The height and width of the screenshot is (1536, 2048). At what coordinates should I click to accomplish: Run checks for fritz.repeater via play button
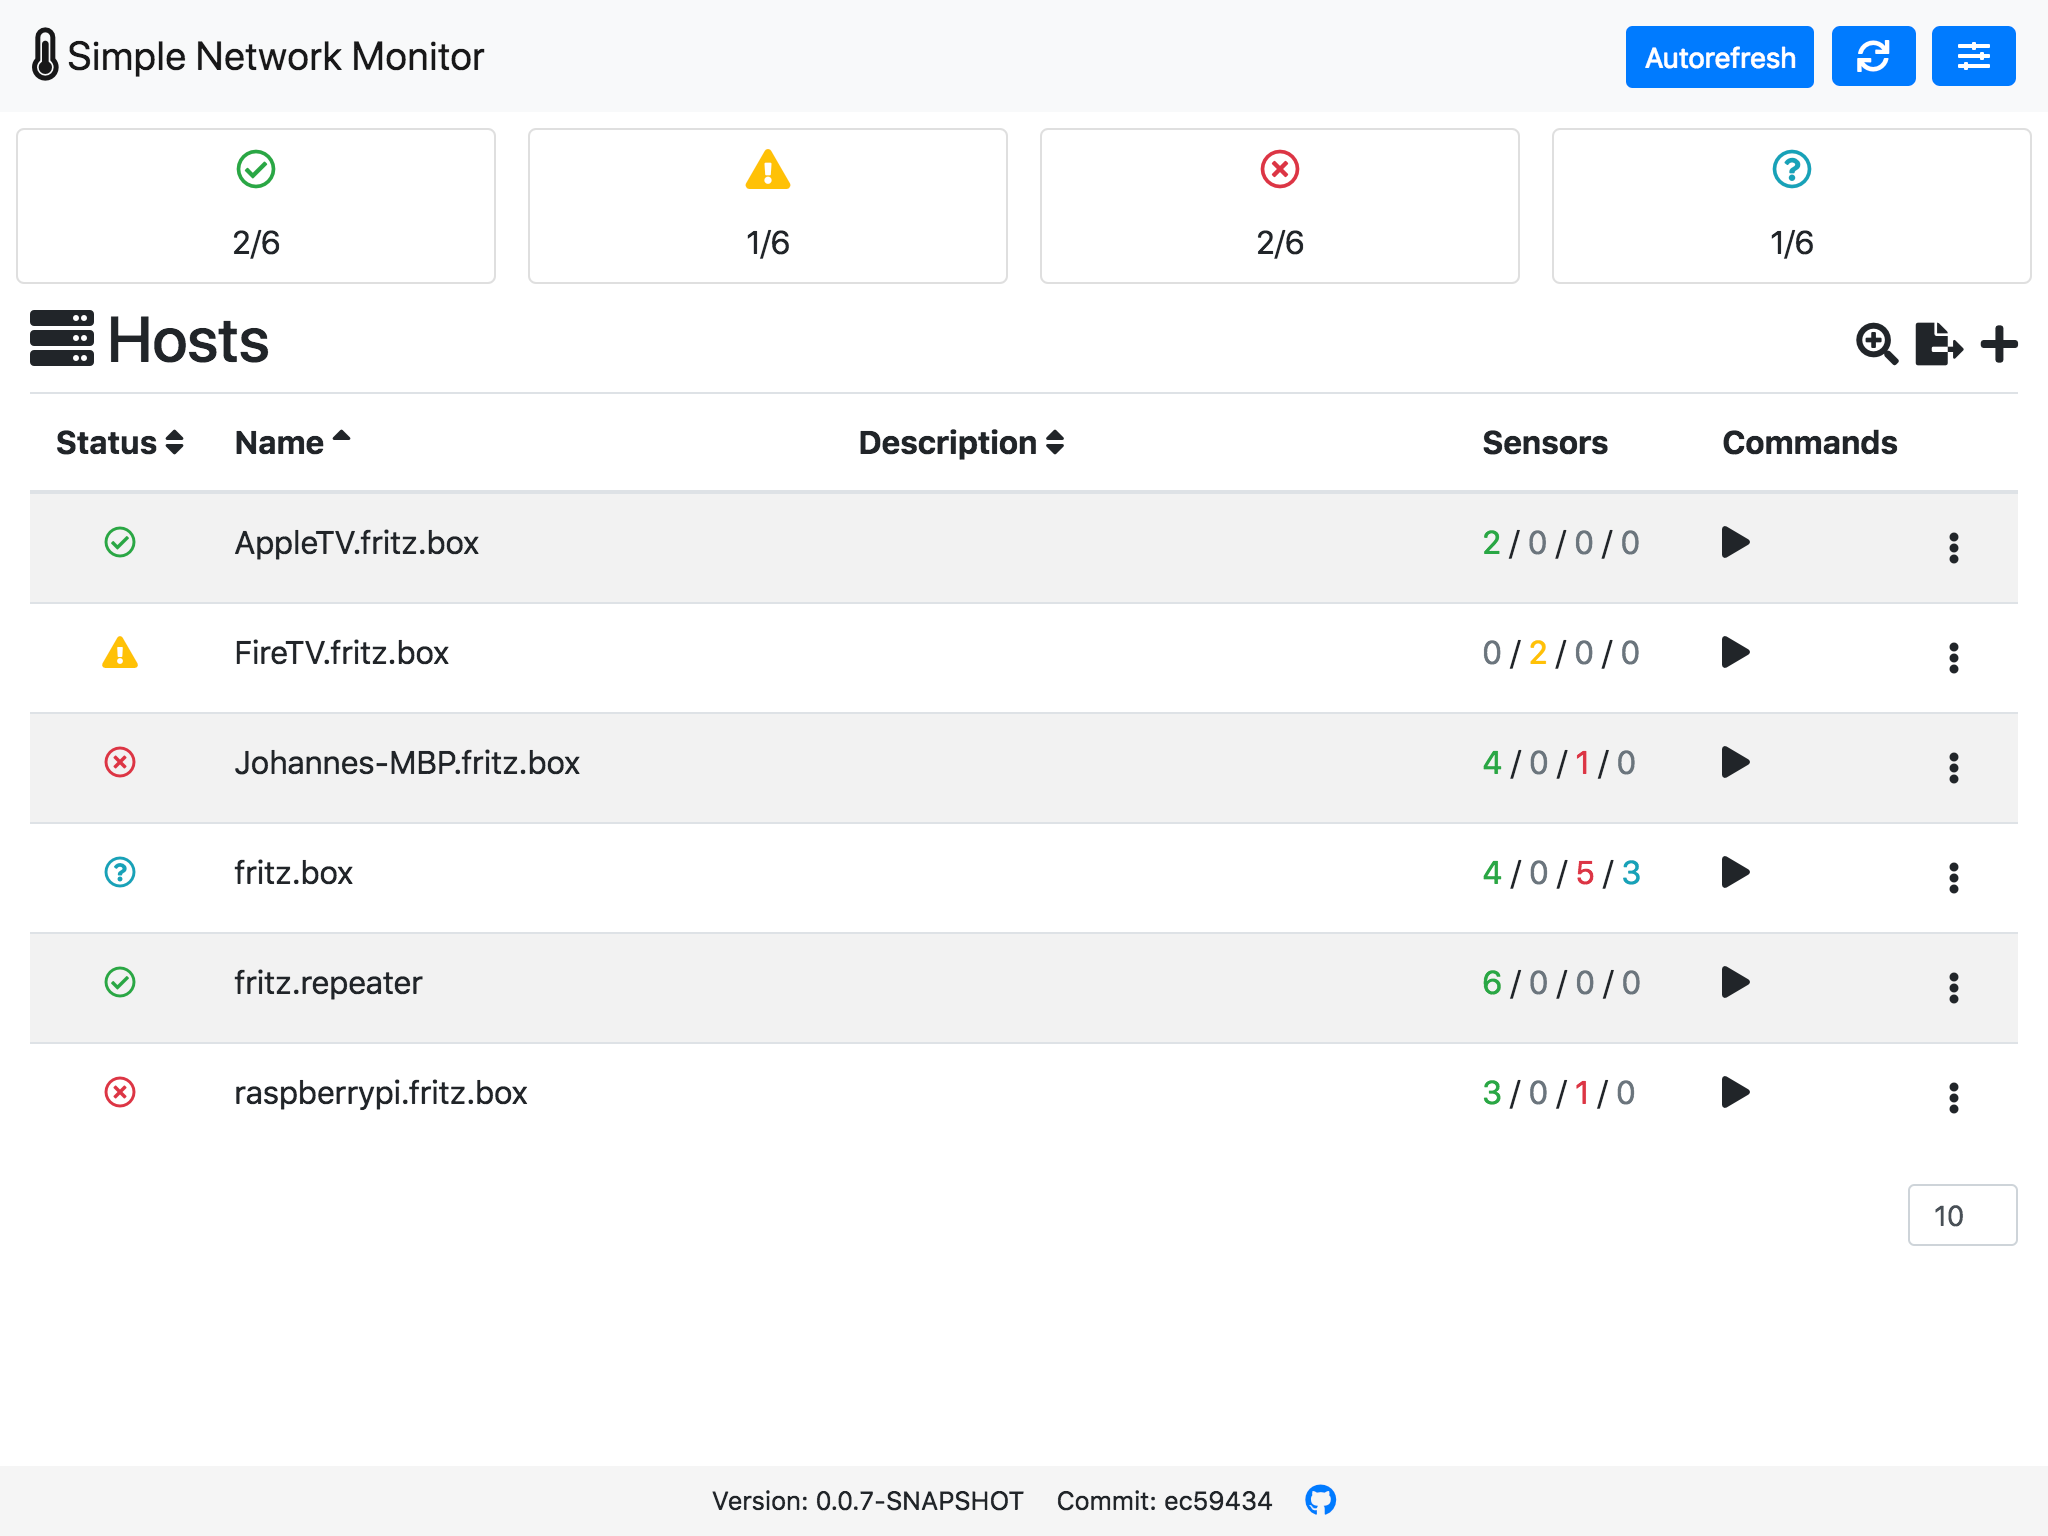pyautogui.click(x=1736, y=983)
